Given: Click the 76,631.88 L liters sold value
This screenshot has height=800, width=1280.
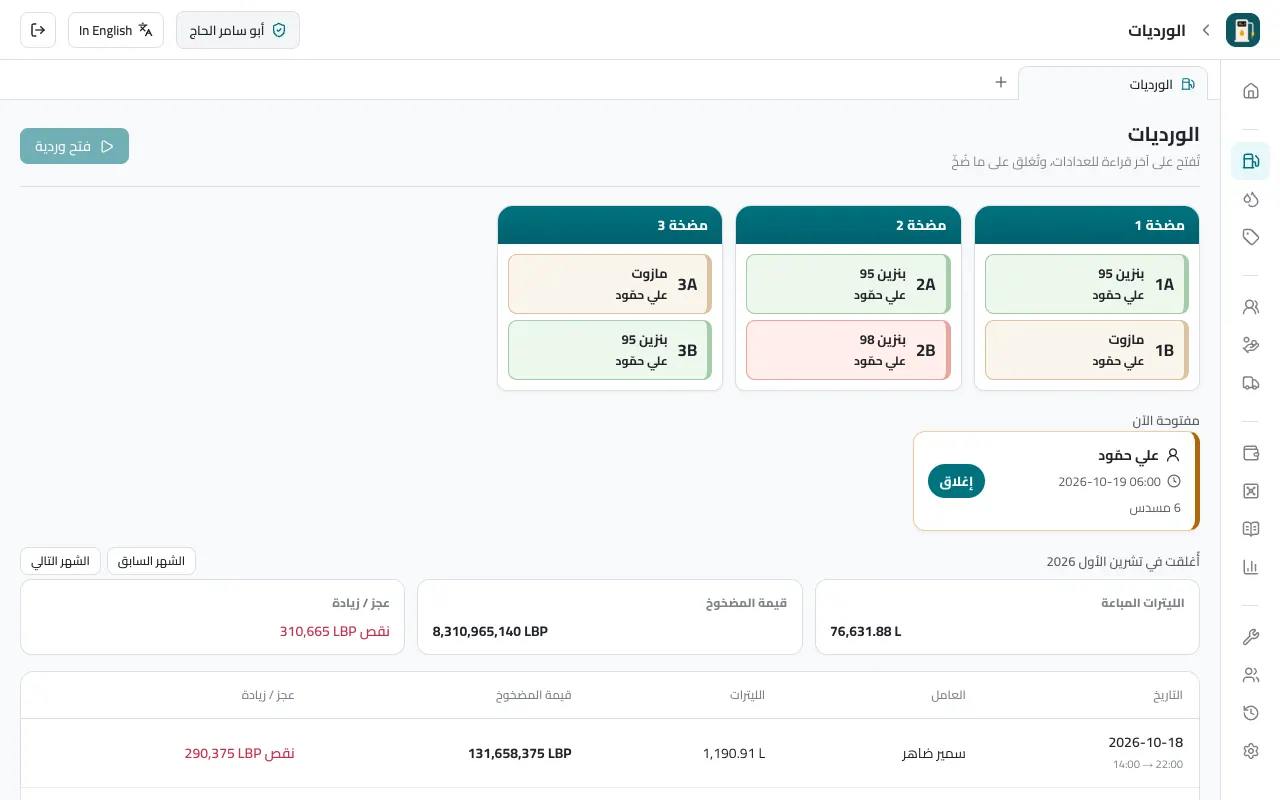Looking at the screenshot, I should (x=866, y=632).
